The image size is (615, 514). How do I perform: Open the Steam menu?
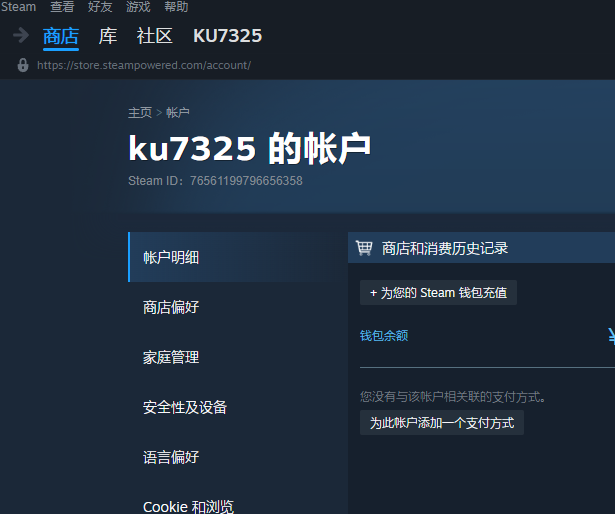click(x=18, y=7)
